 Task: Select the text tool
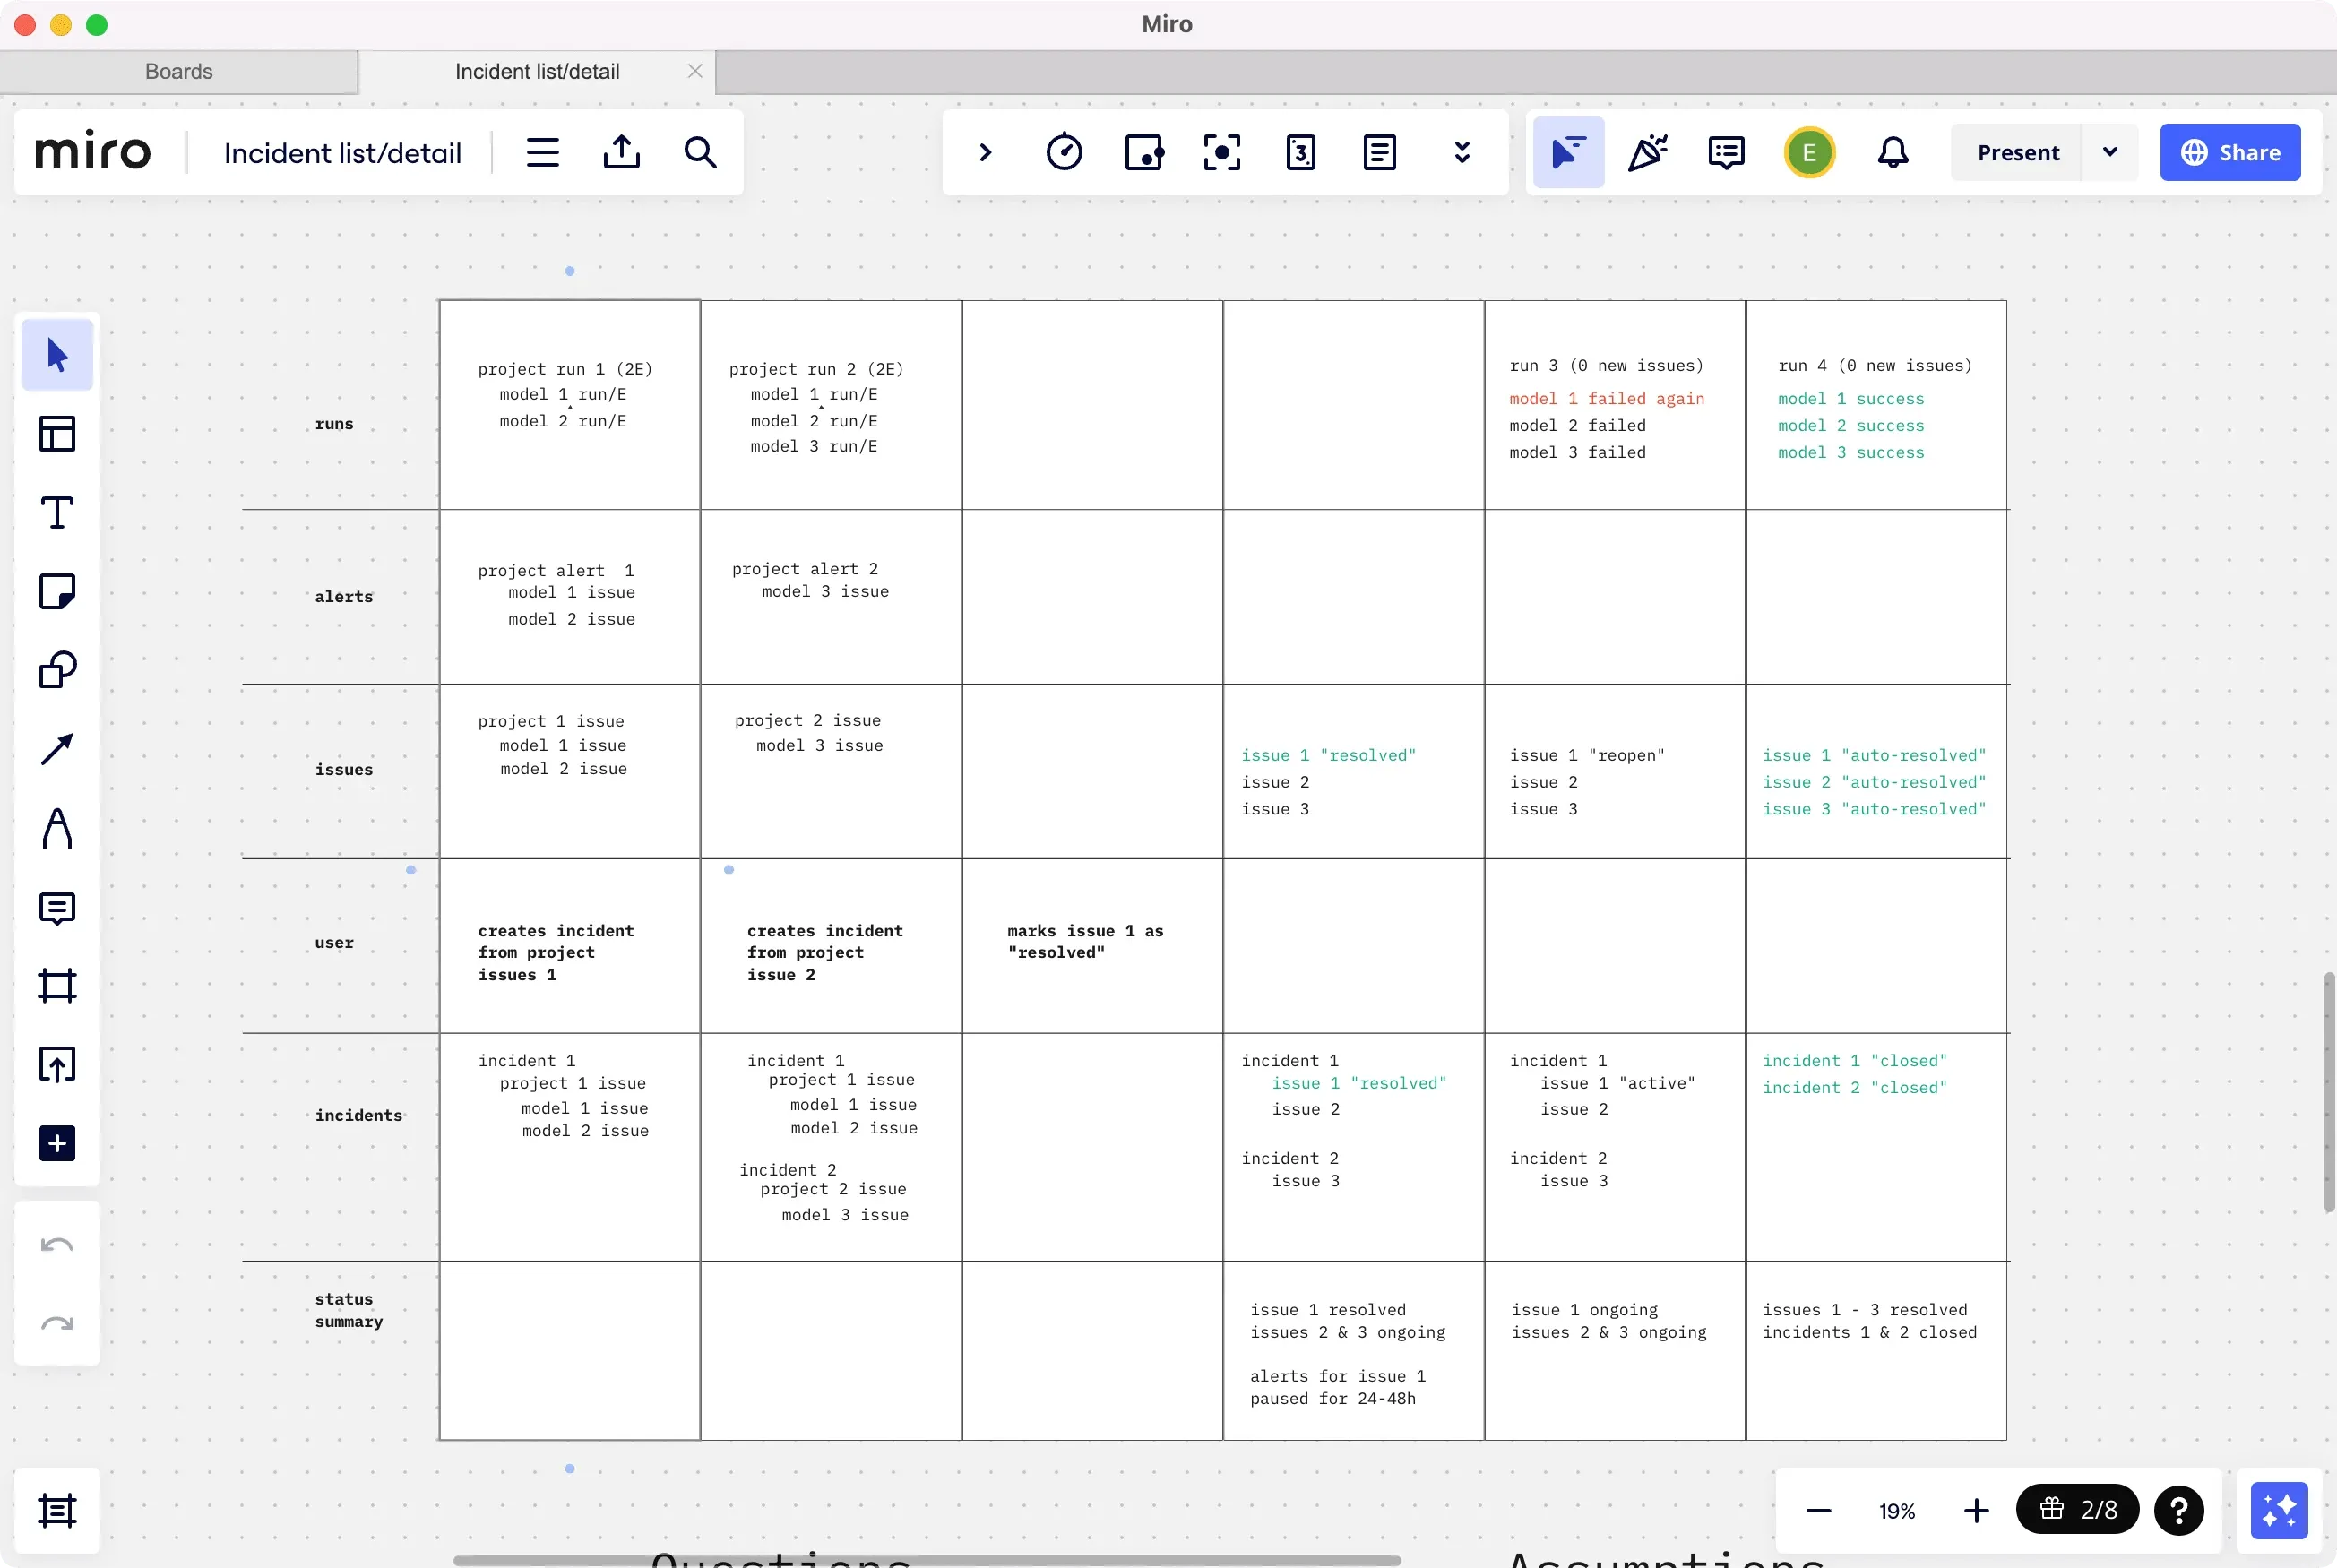(x=57, y=512)
